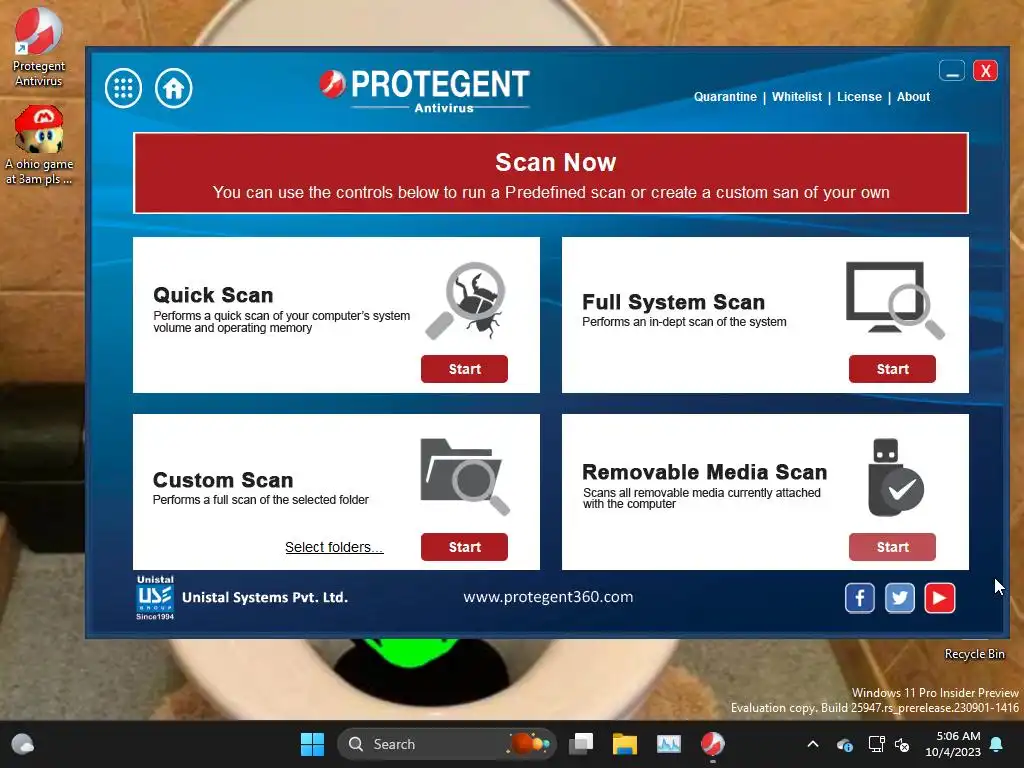Screen dimensions: 1024x768
Task: Minimize the Protegent window
Action: [952, 71]
